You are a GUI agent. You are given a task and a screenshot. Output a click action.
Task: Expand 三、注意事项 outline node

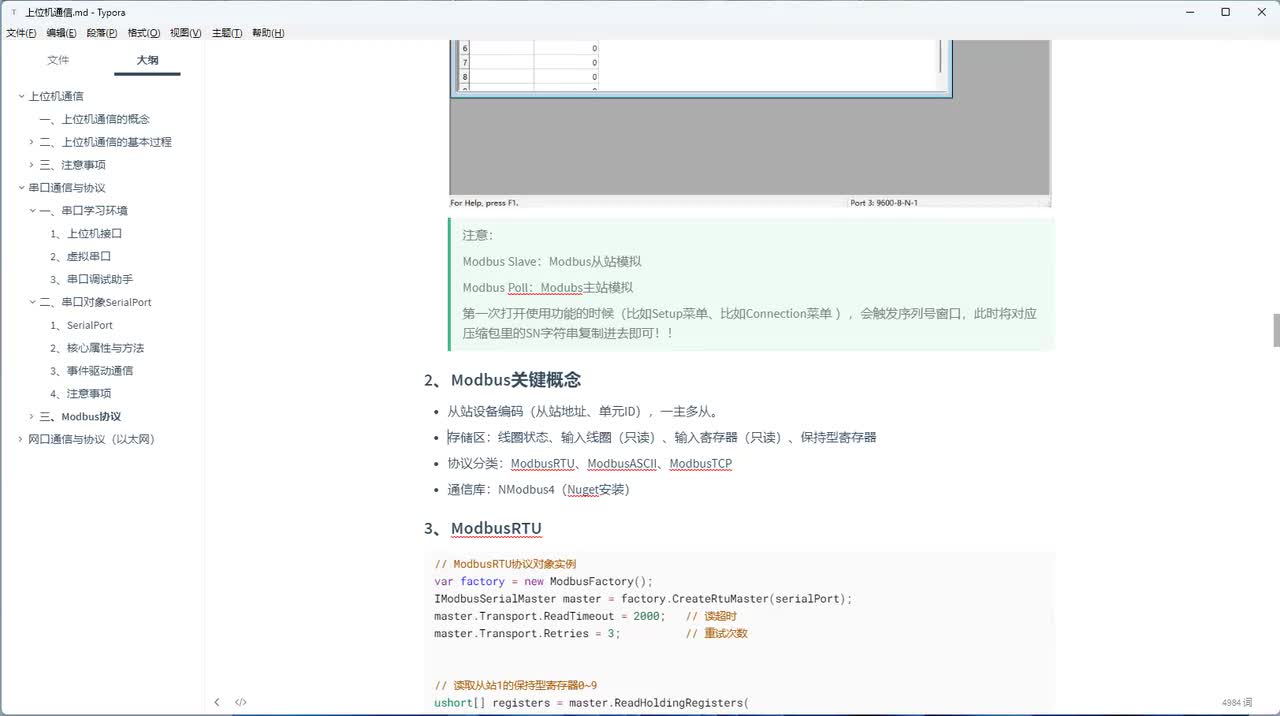point(32,165)
